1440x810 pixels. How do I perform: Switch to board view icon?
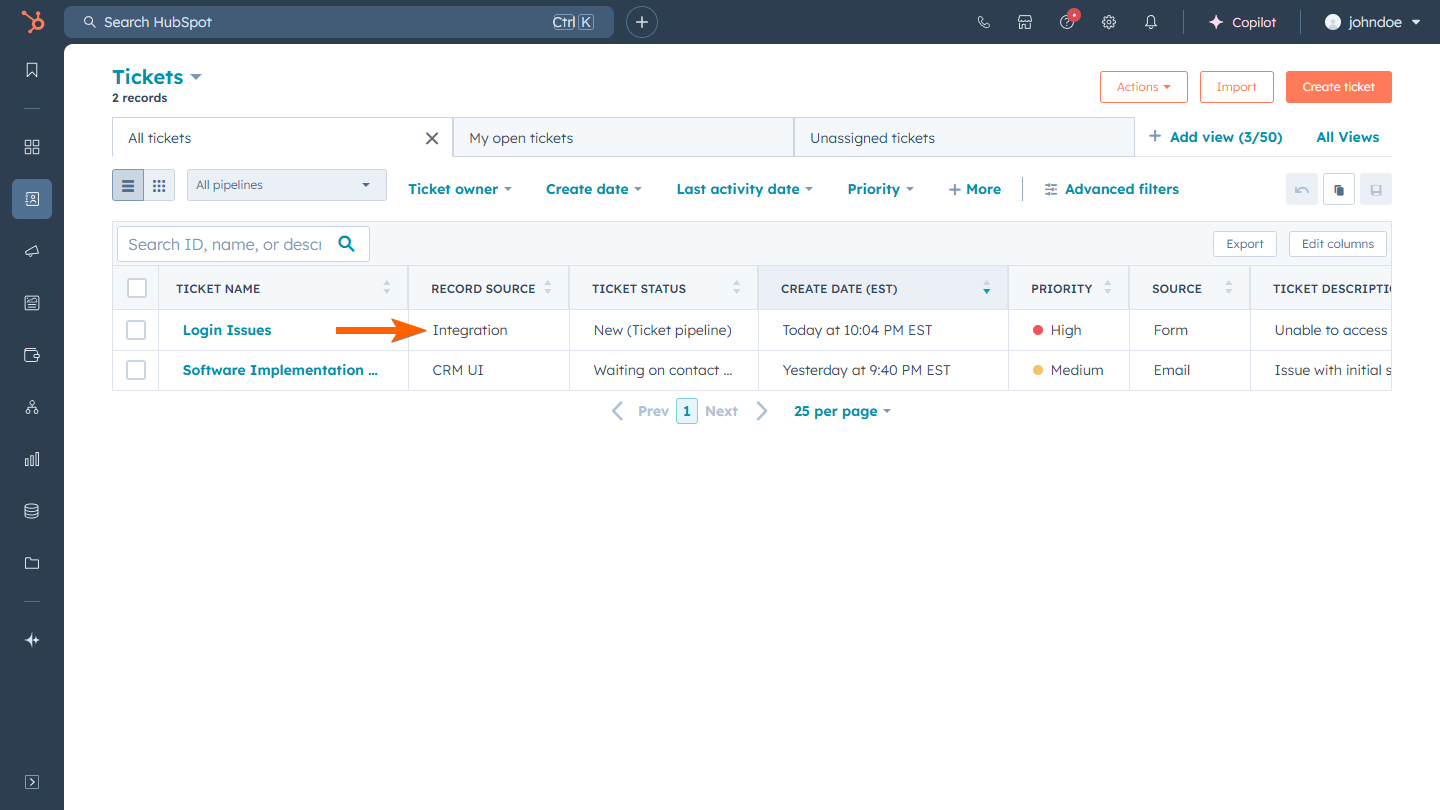[x=159, y=185]
